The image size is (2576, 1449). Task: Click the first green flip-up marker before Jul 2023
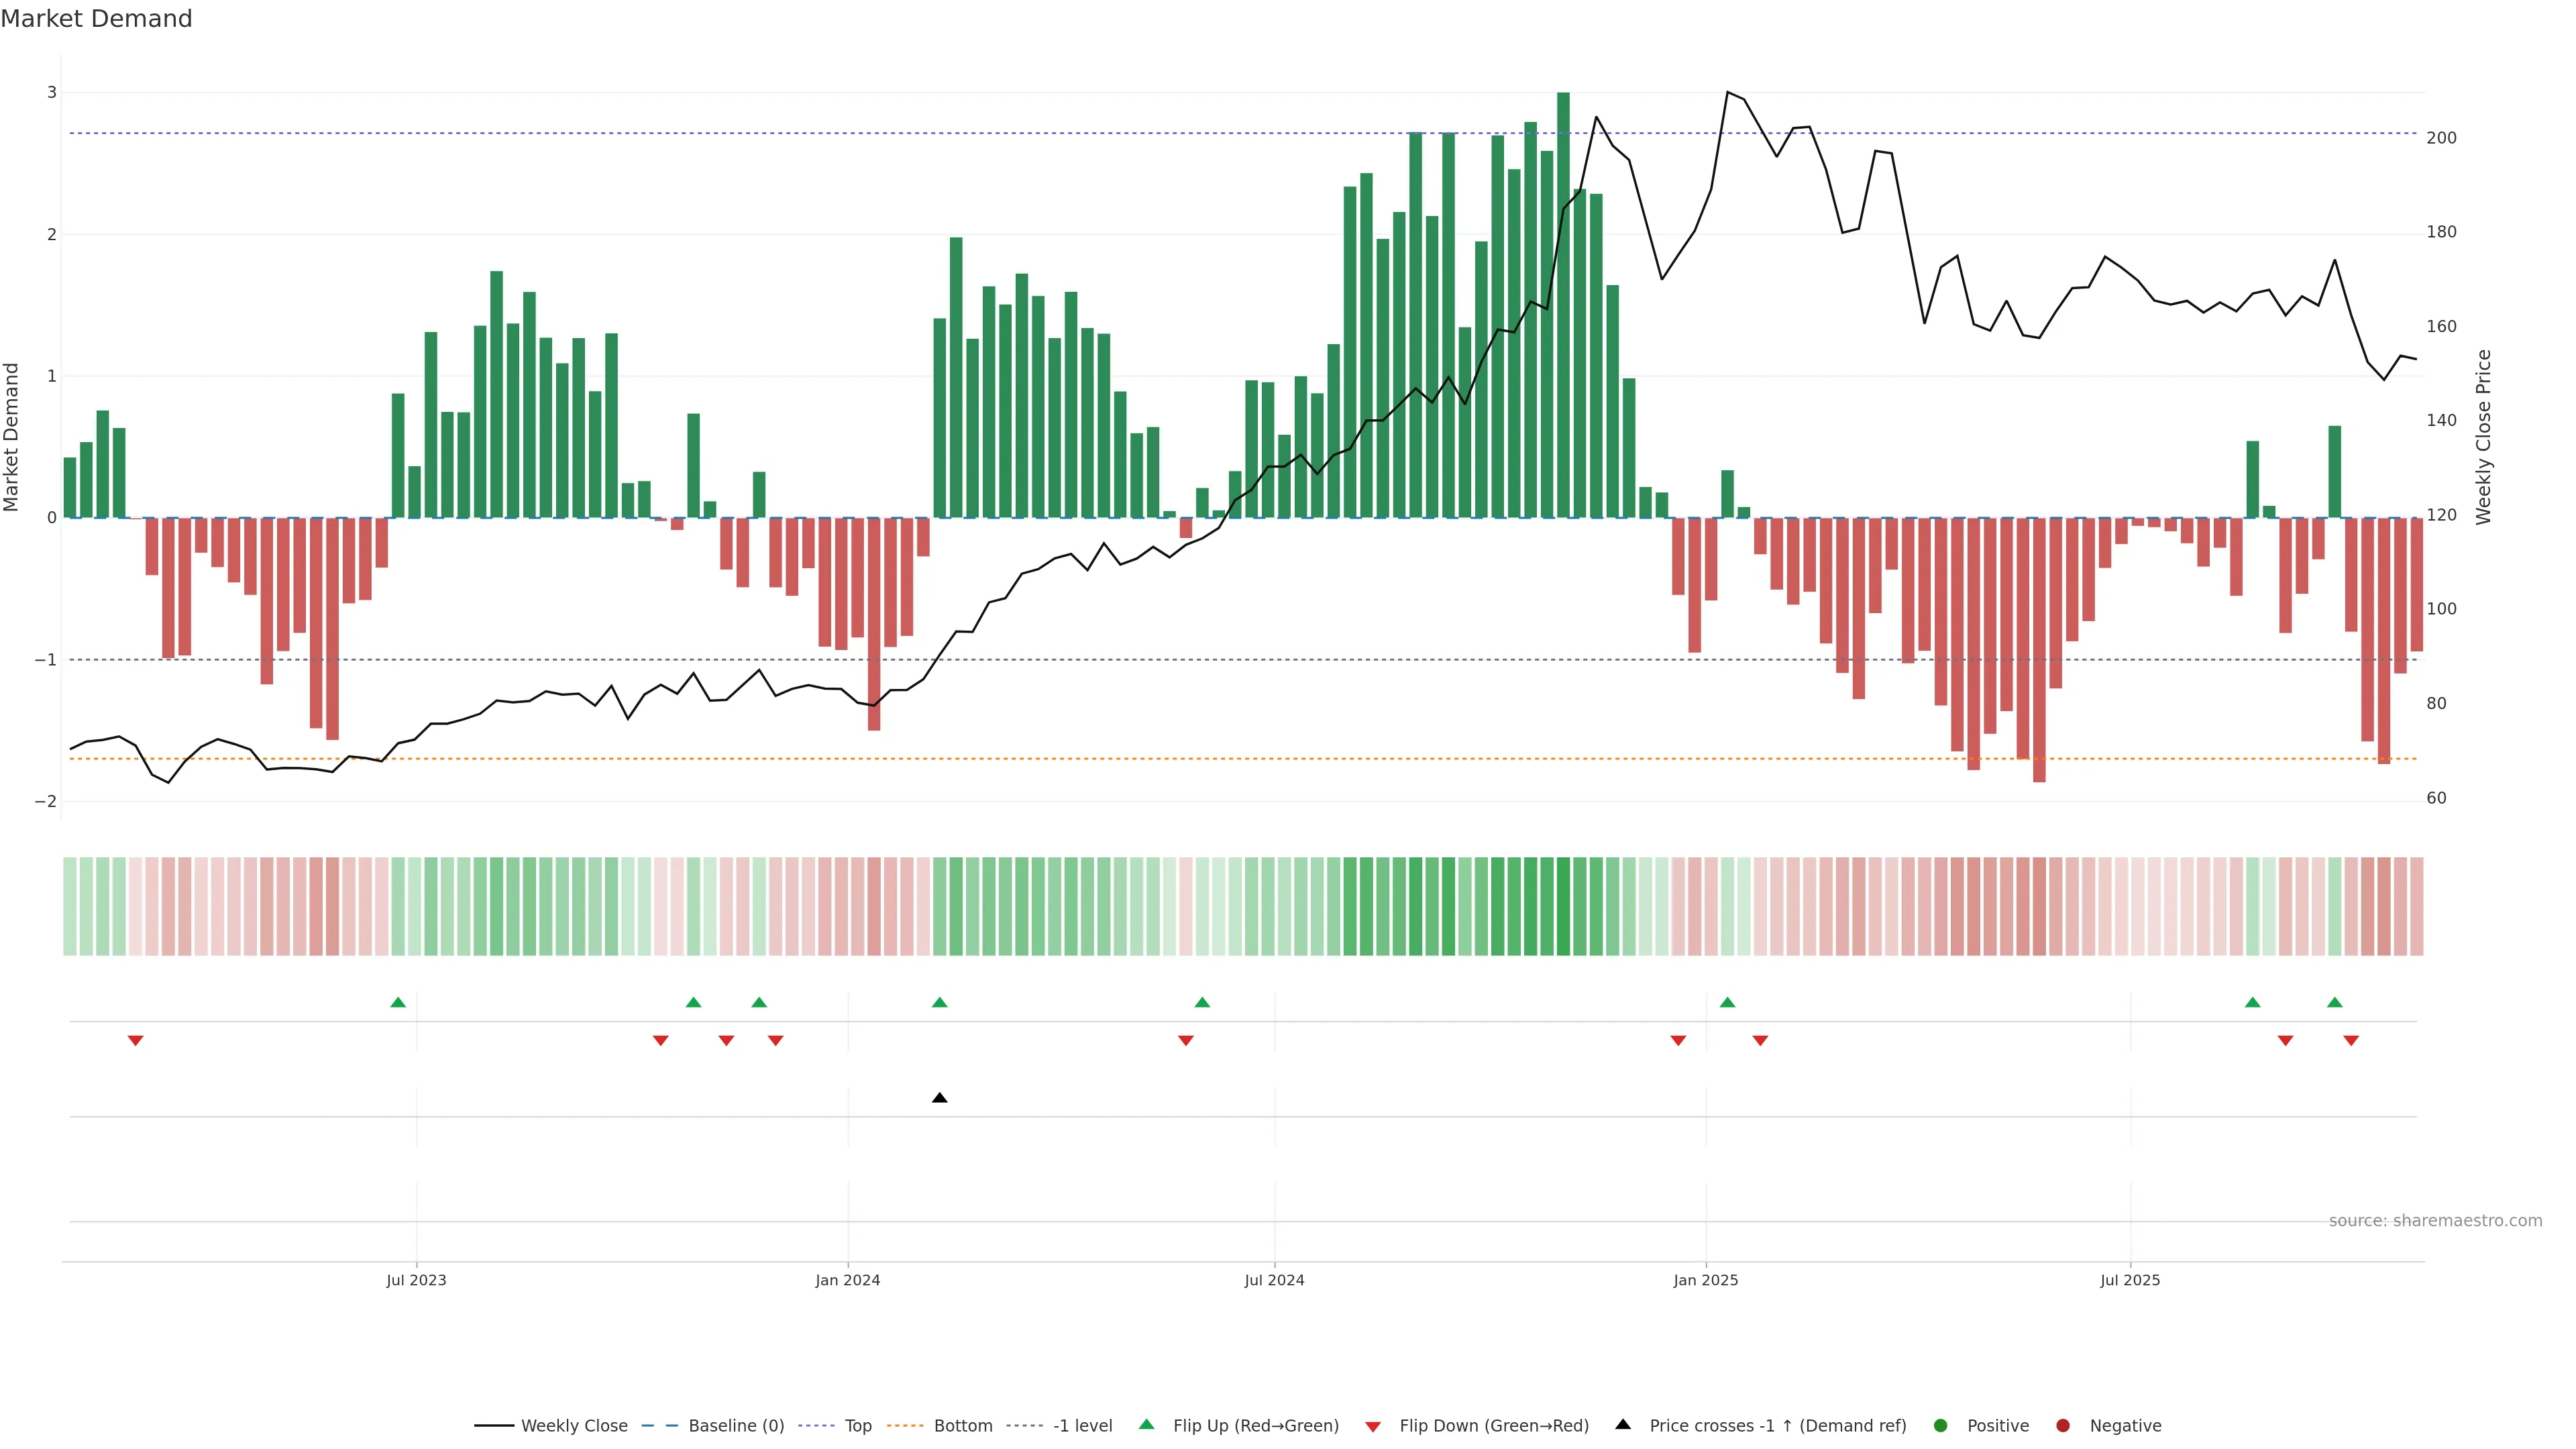click(x=398, y=1002)
